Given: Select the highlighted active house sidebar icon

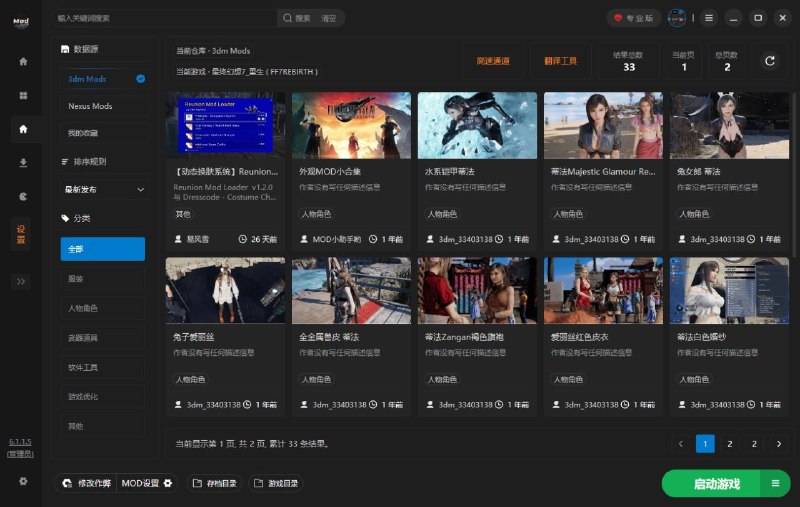Looking at the screenshot, I should [x=23, y=129].
